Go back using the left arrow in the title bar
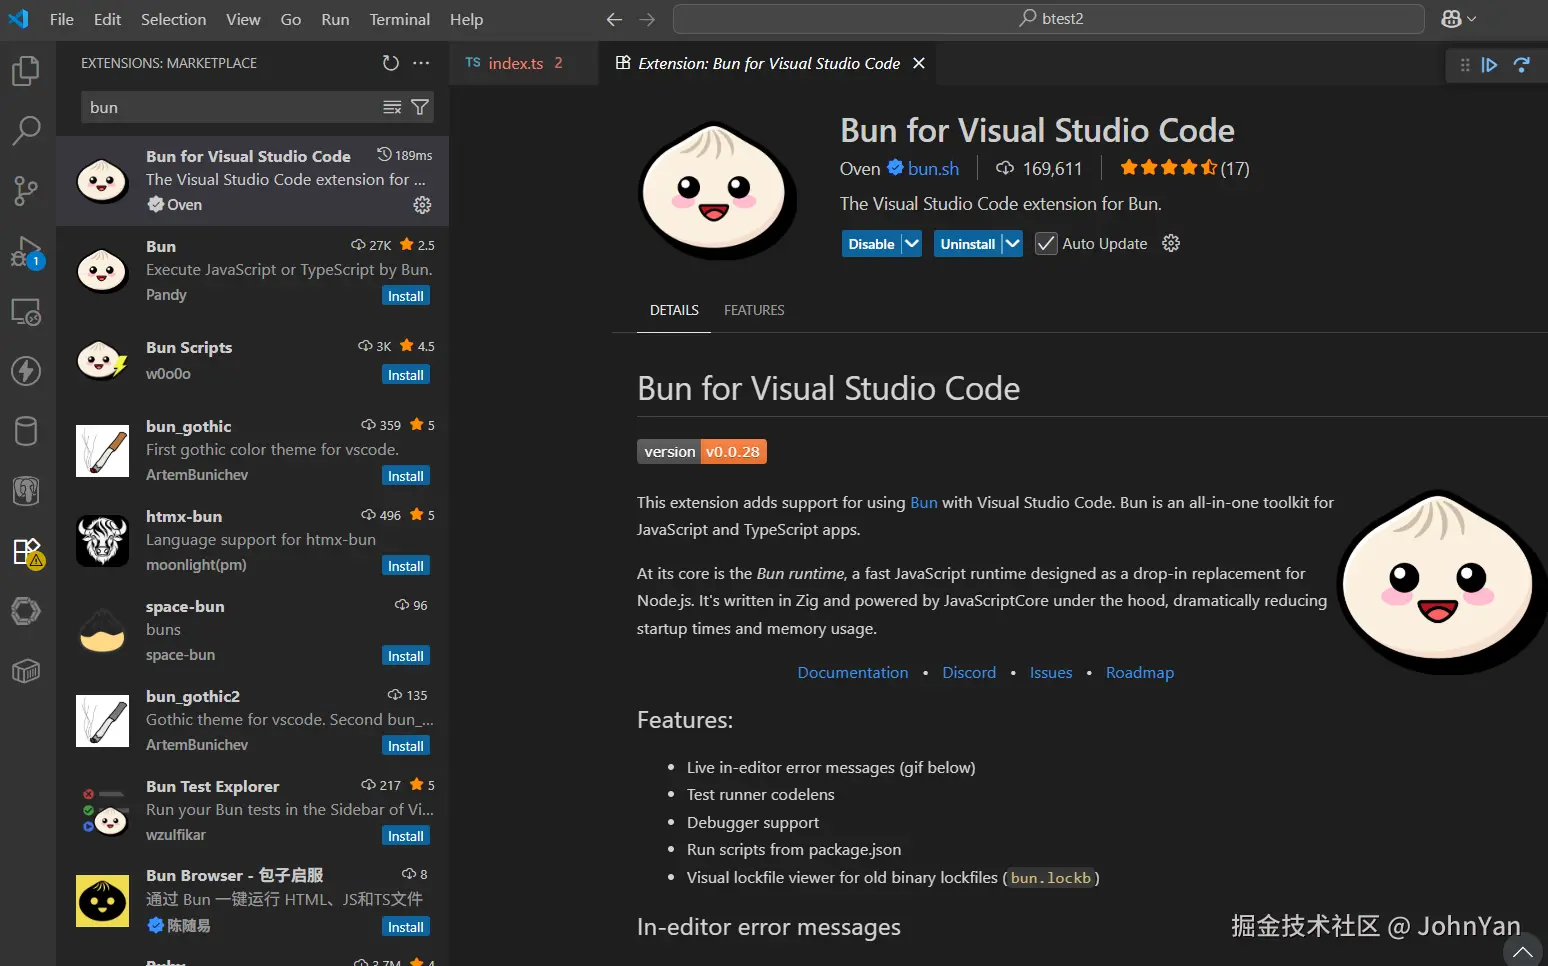This screenshot has width=1548, height=966. point(614,19)
